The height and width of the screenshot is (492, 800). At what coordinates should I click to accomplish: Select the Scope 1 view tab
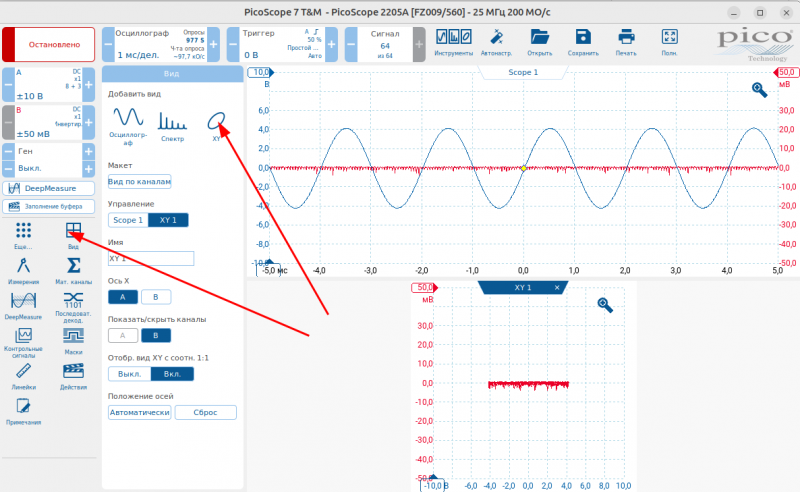523,72
